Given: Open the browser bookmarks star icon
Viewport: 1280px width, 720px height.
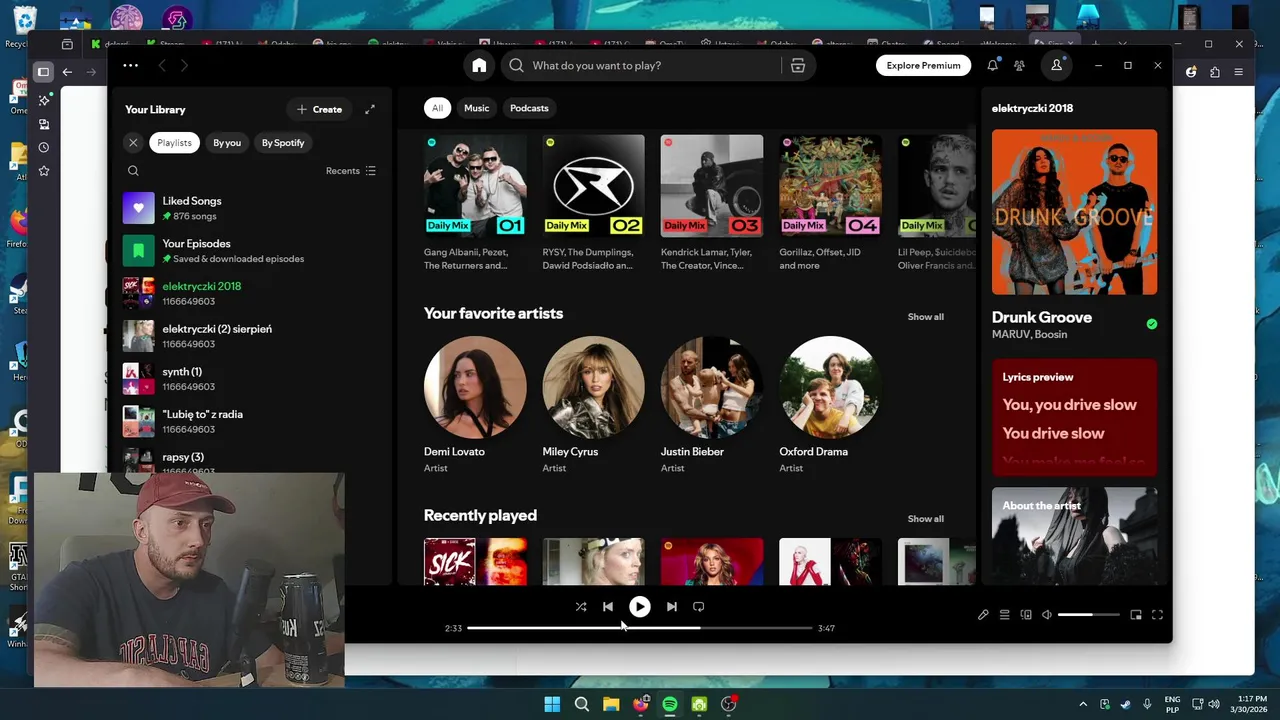Looking at the screenshot, I should point(44,172).
